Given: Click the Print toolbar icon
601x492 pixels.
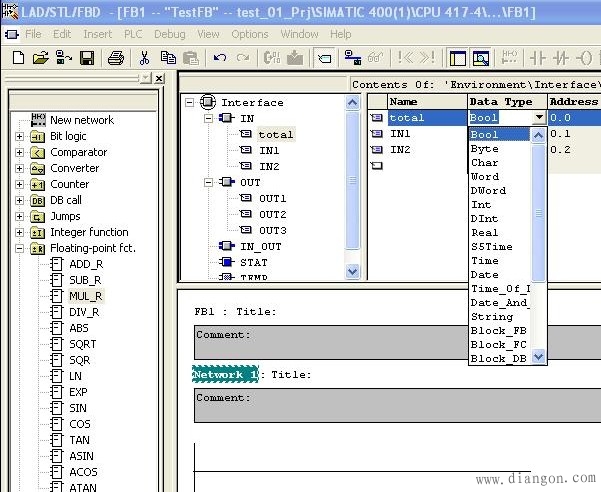Looking at the screenshot, I should (x=115, y=58).
